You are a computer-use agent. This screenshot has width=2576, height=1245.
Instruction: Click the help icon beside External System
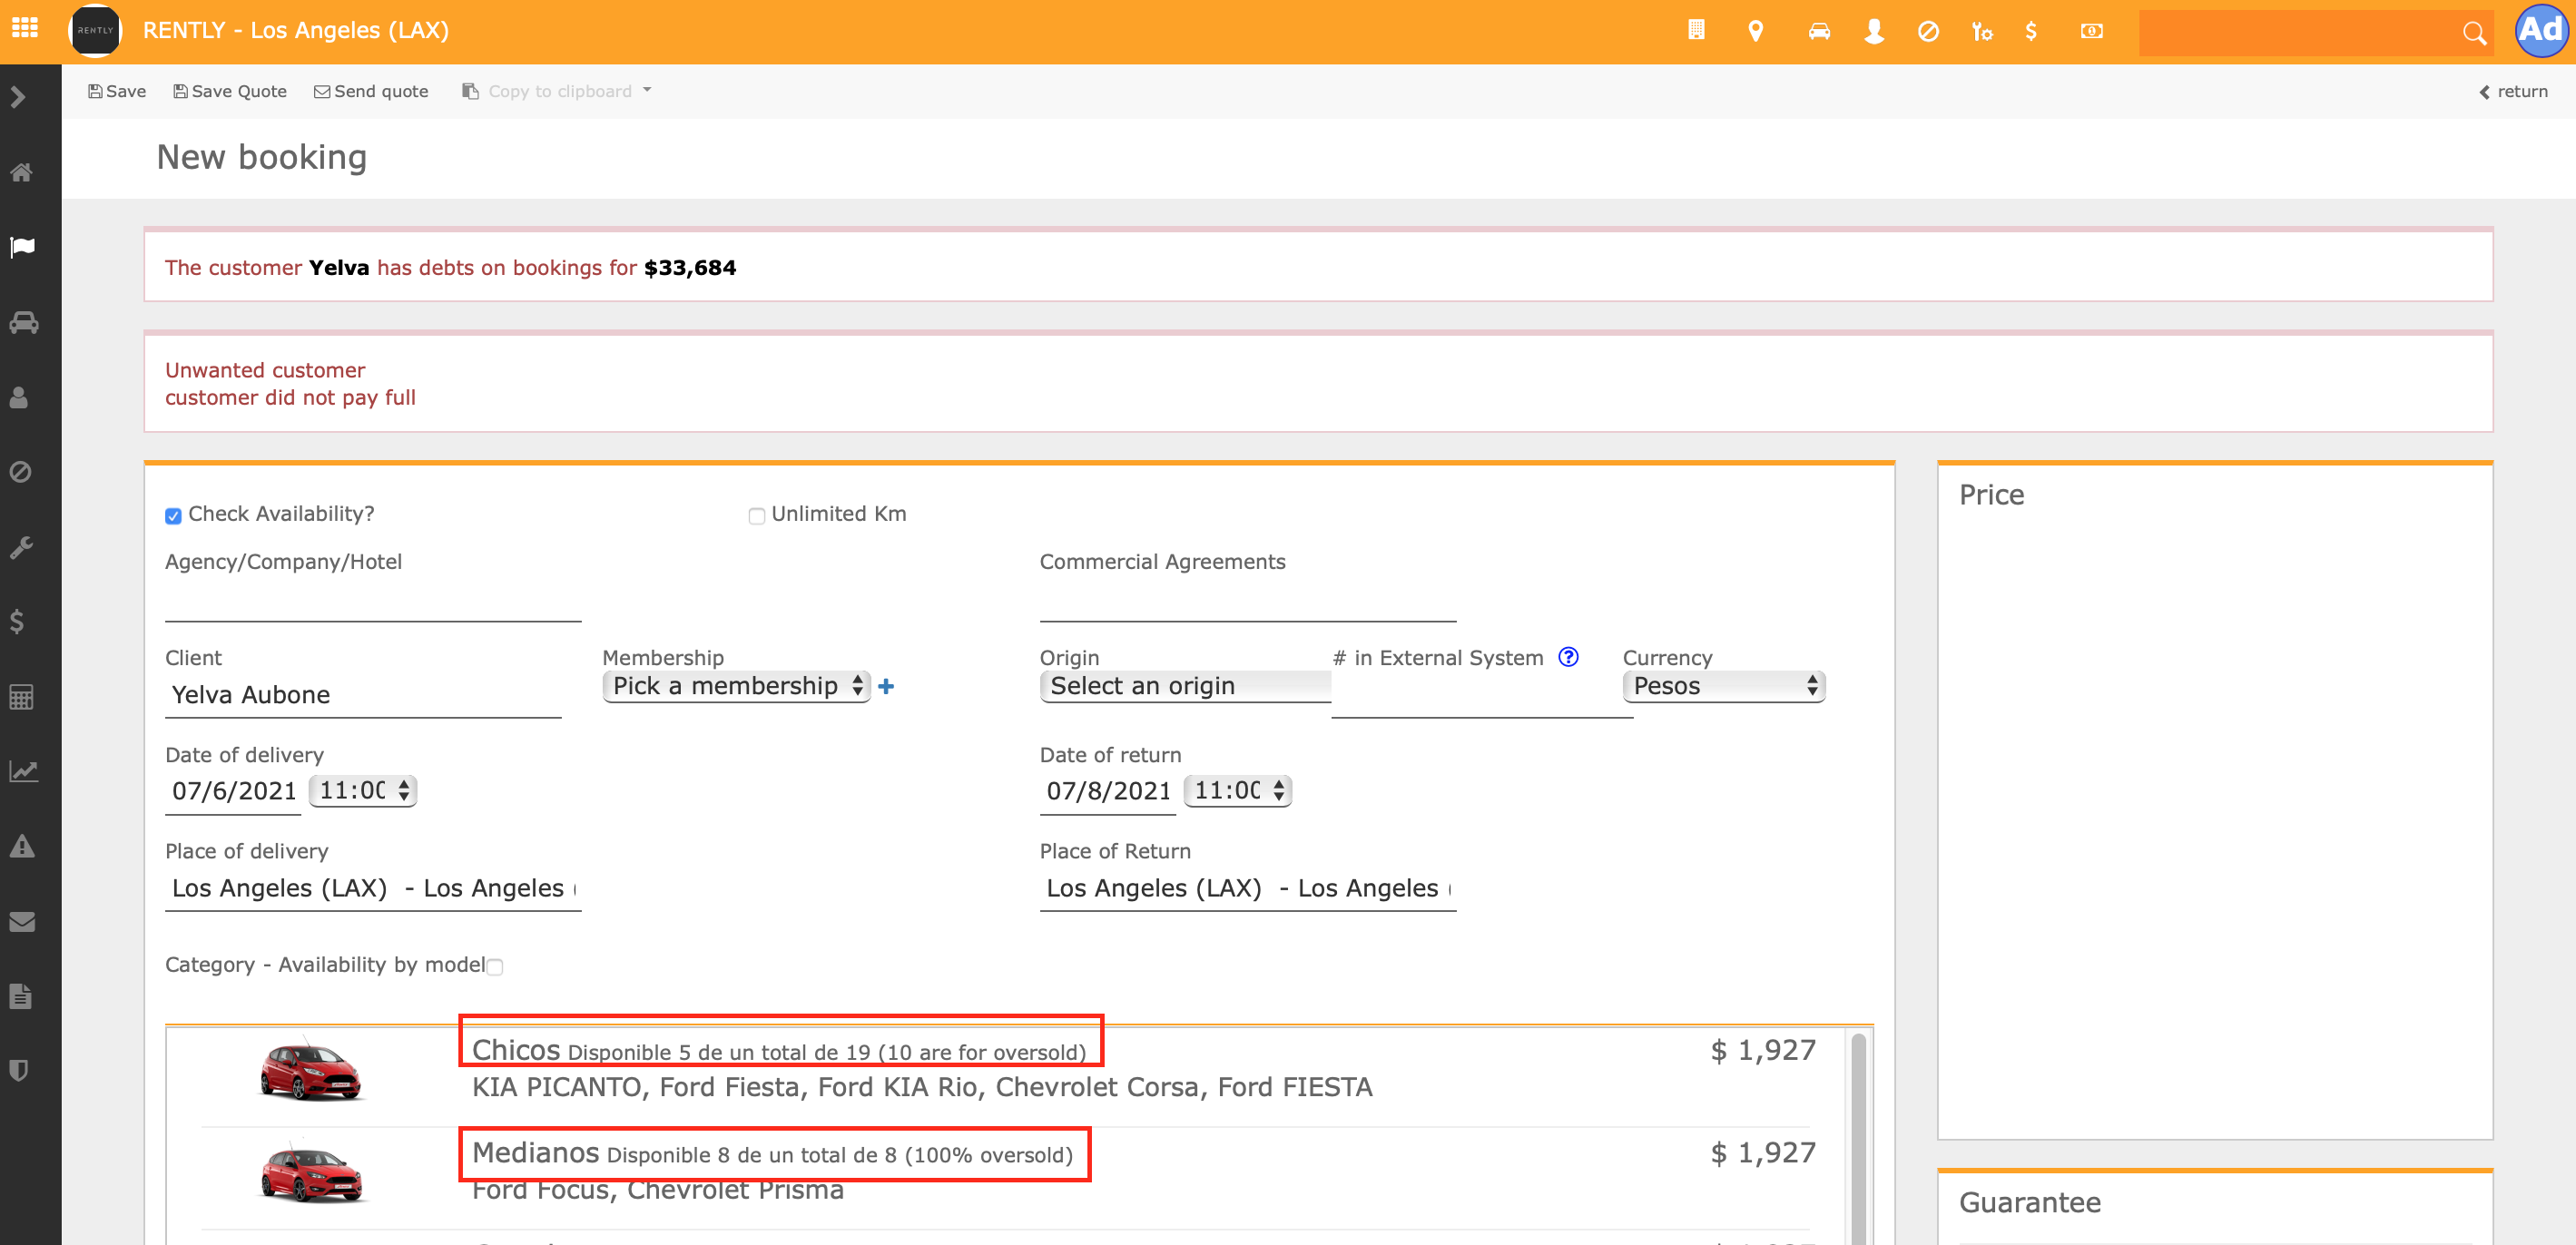point(1568,657)
